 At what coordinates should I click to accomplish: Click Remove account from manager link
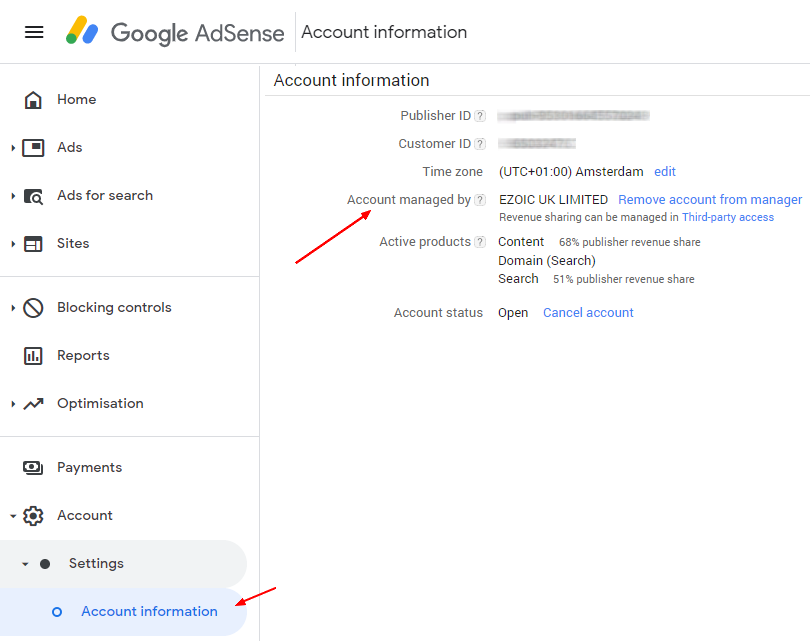(x=710, y=200)
